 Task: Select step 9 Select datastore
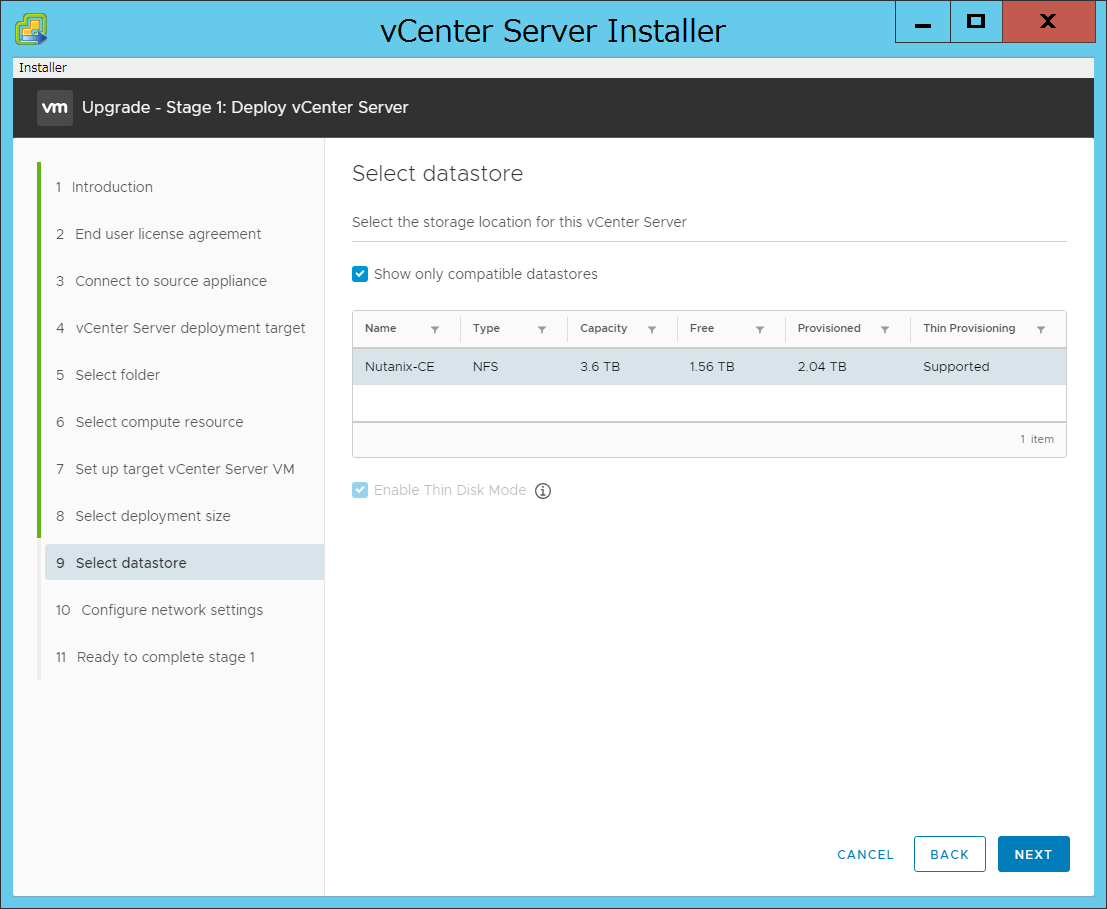point(184,562)
